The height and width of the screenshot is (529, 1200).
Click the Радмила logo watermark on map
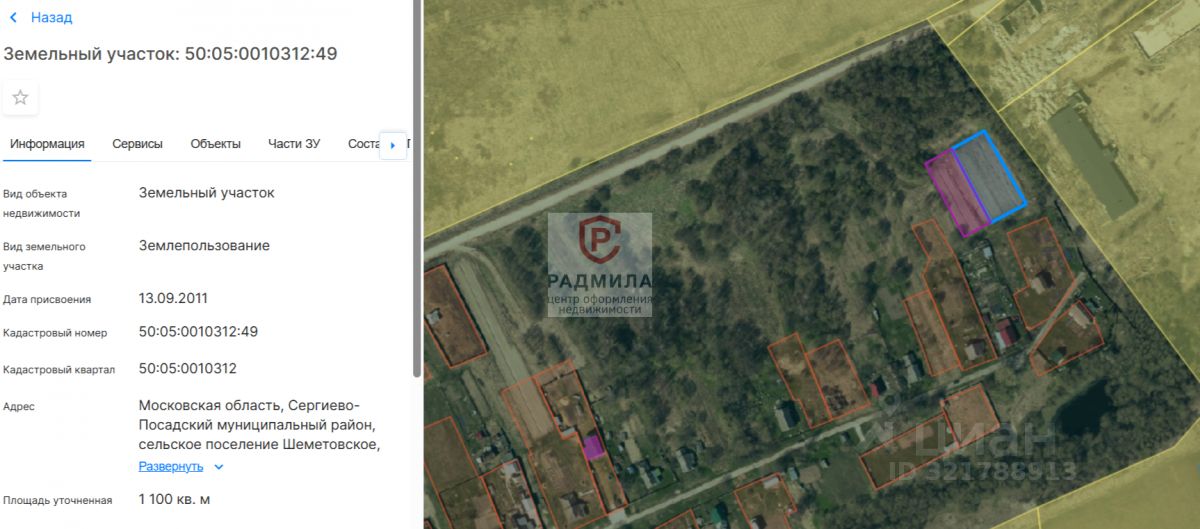pyautogui.click(x=600, y=265)
